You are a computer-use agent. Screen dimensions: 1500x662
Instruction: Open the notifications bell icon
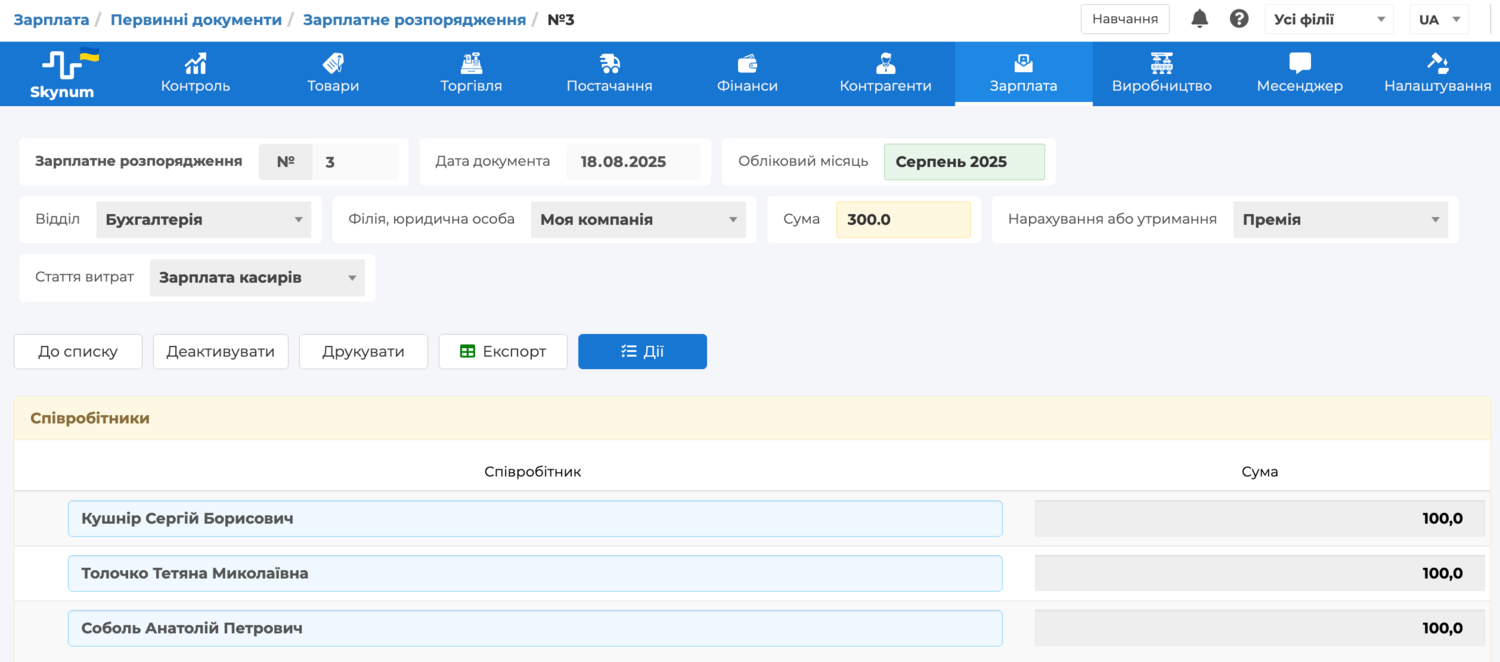pos(1199,19)
